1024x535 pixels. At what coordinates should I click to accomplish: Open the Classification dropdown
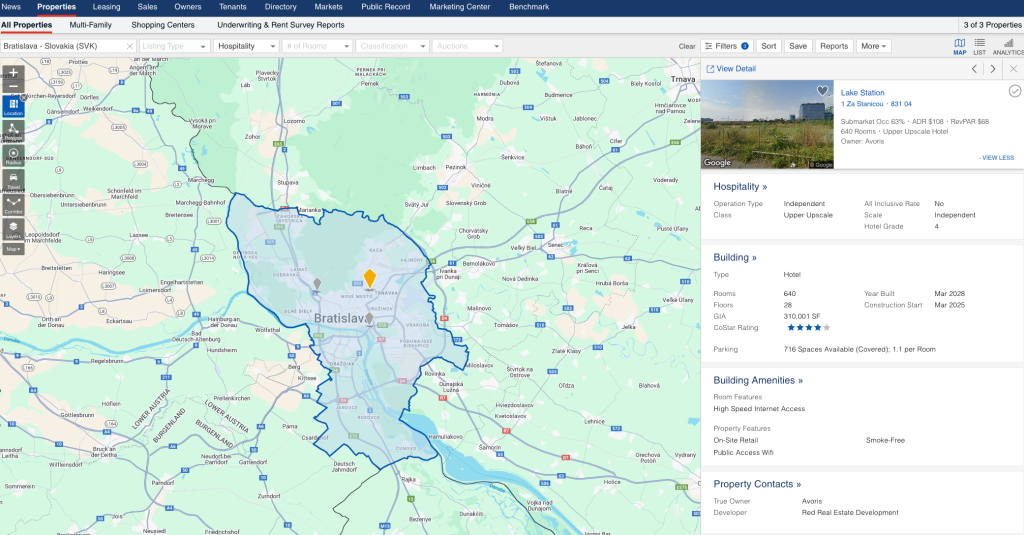click(392, 46)
